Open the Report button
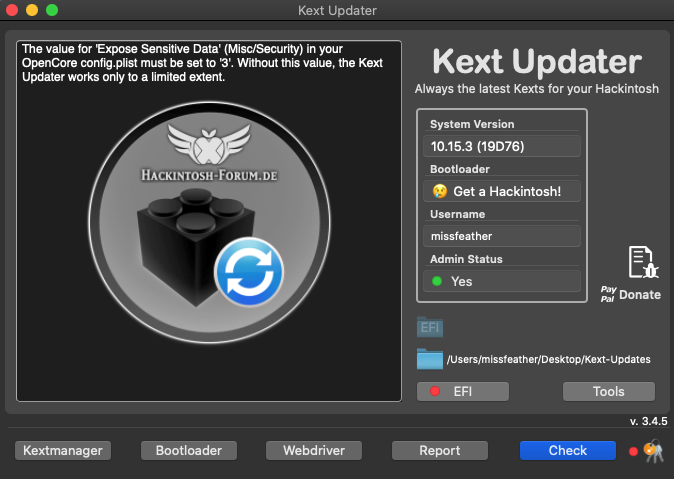 (x=439, y=450)
